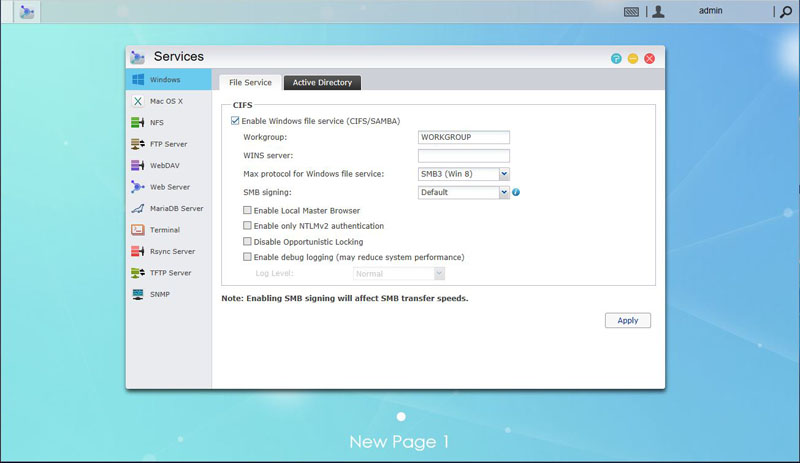
Task: Click the Services window title text
Action: pyautogui.click(x=179, y=57)
